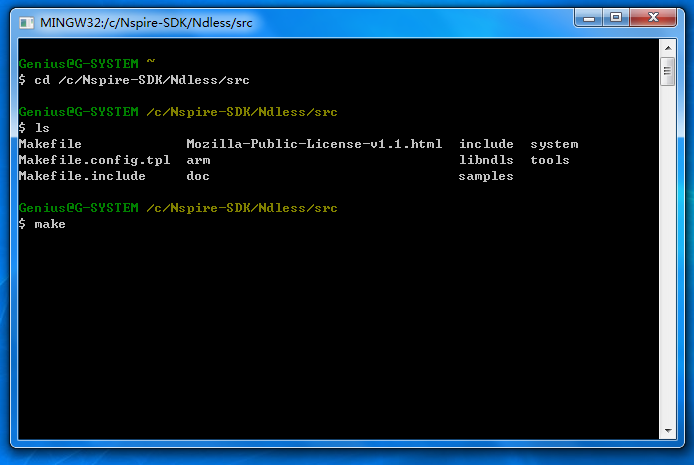Click the scrollbar down arrow
The height and width of the screenshot is (465, 694).
click(668, 430)
